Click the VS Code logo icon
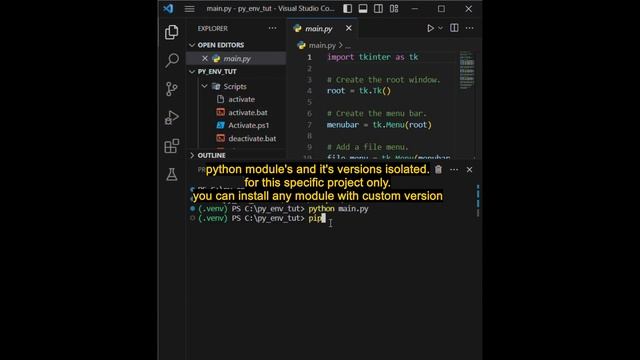 click(168, 9)
